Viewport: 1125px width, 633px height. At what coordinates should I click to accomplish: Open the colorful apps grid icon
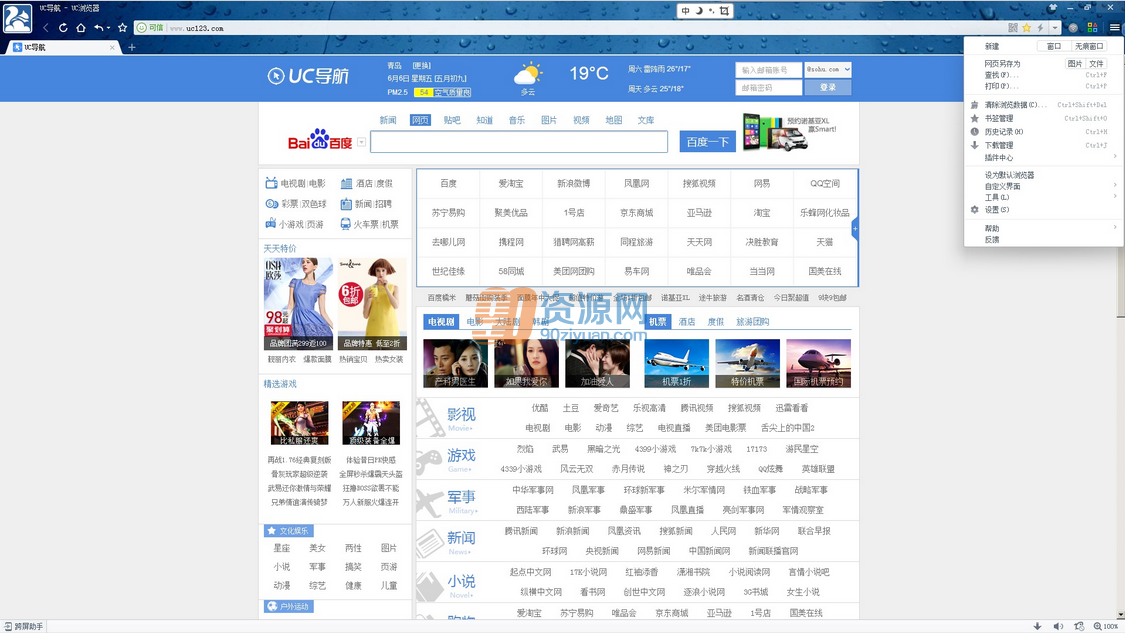(x=1093, y=28)
